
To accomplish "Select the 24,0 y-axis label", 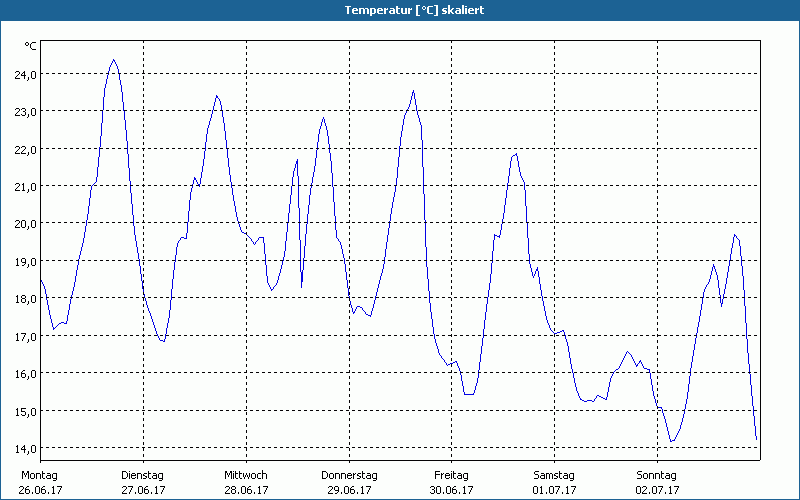I will click(25, 74).
